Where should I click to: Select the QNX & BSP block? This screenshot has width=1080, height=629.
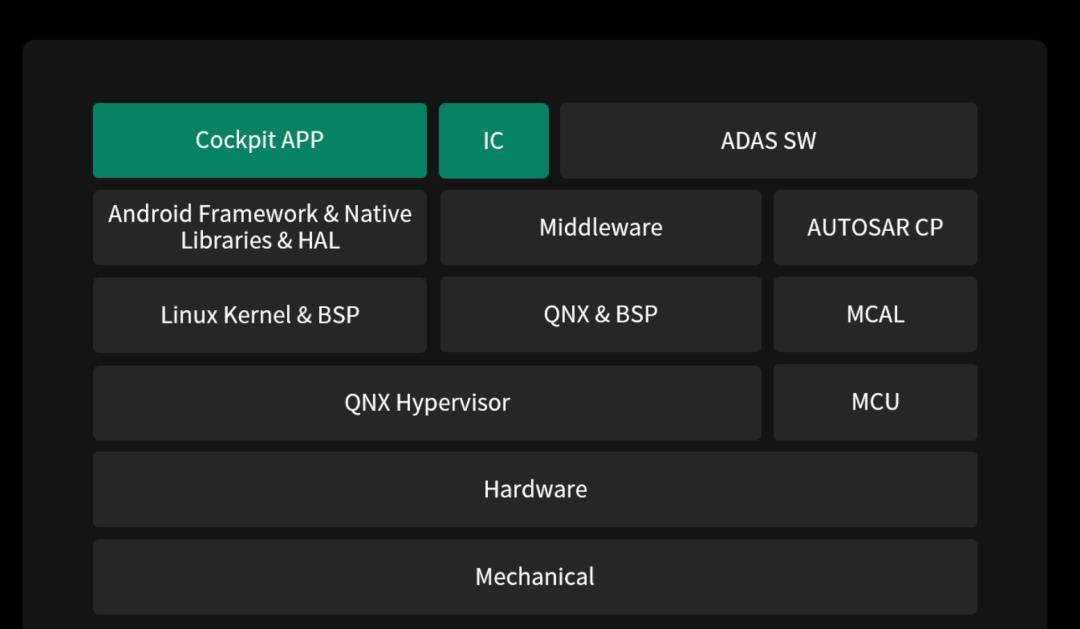pos(600,315)
